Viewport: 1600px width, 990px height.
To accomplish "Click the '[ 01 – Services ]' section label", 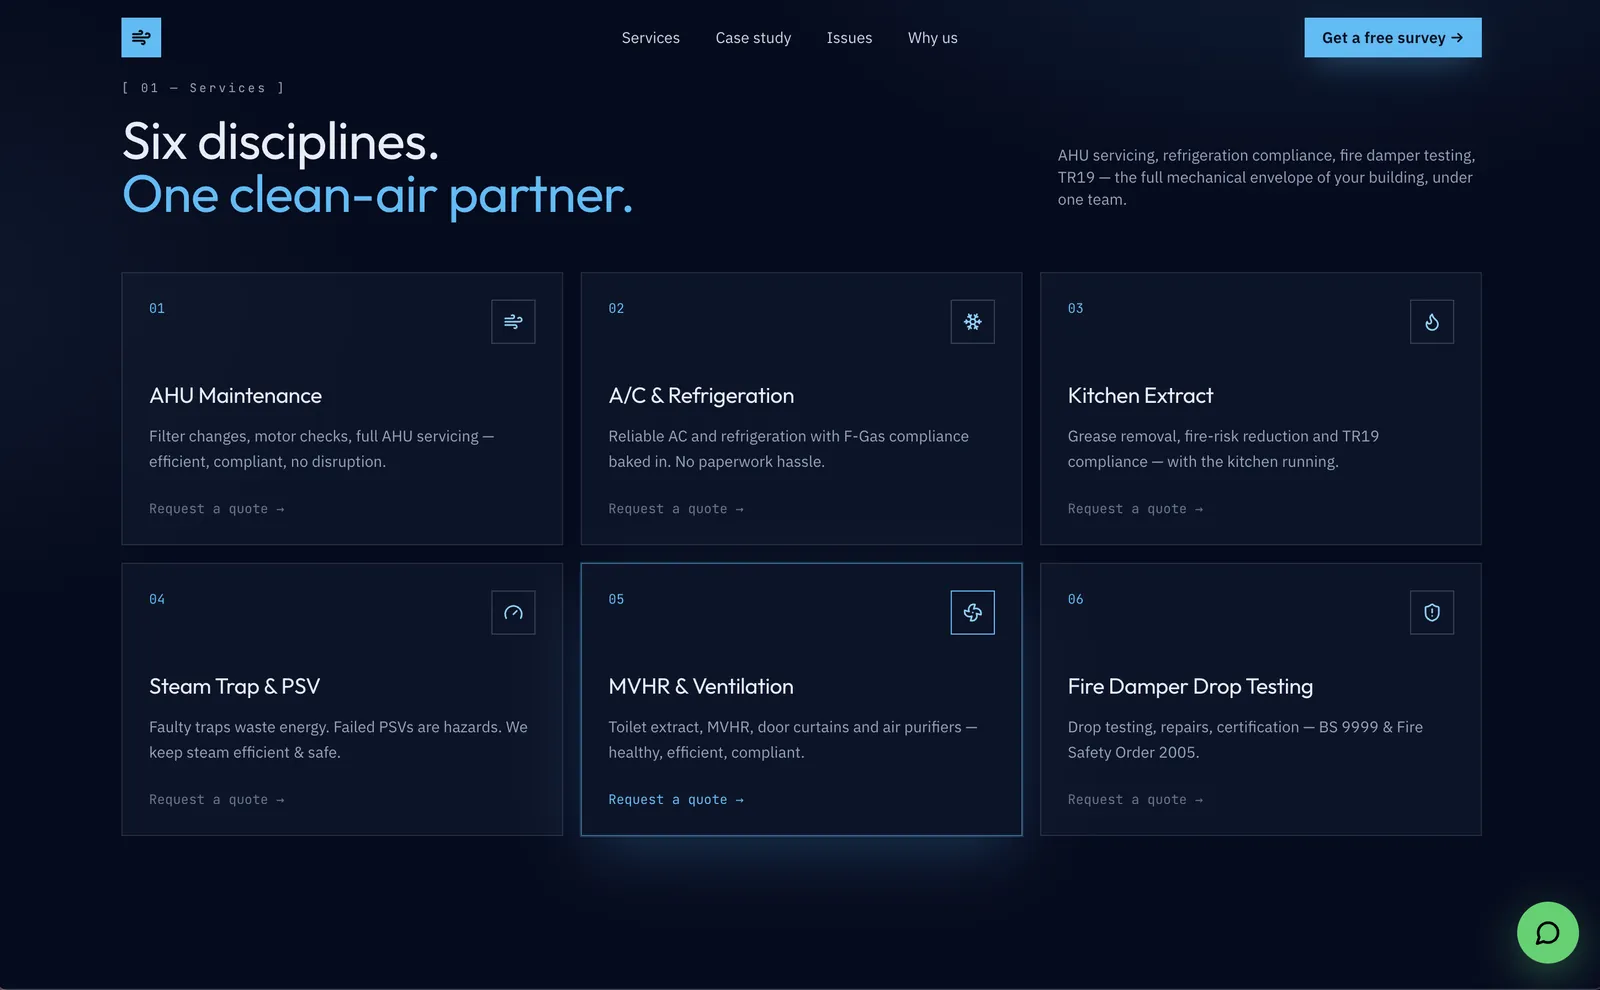I will (203, 88).
